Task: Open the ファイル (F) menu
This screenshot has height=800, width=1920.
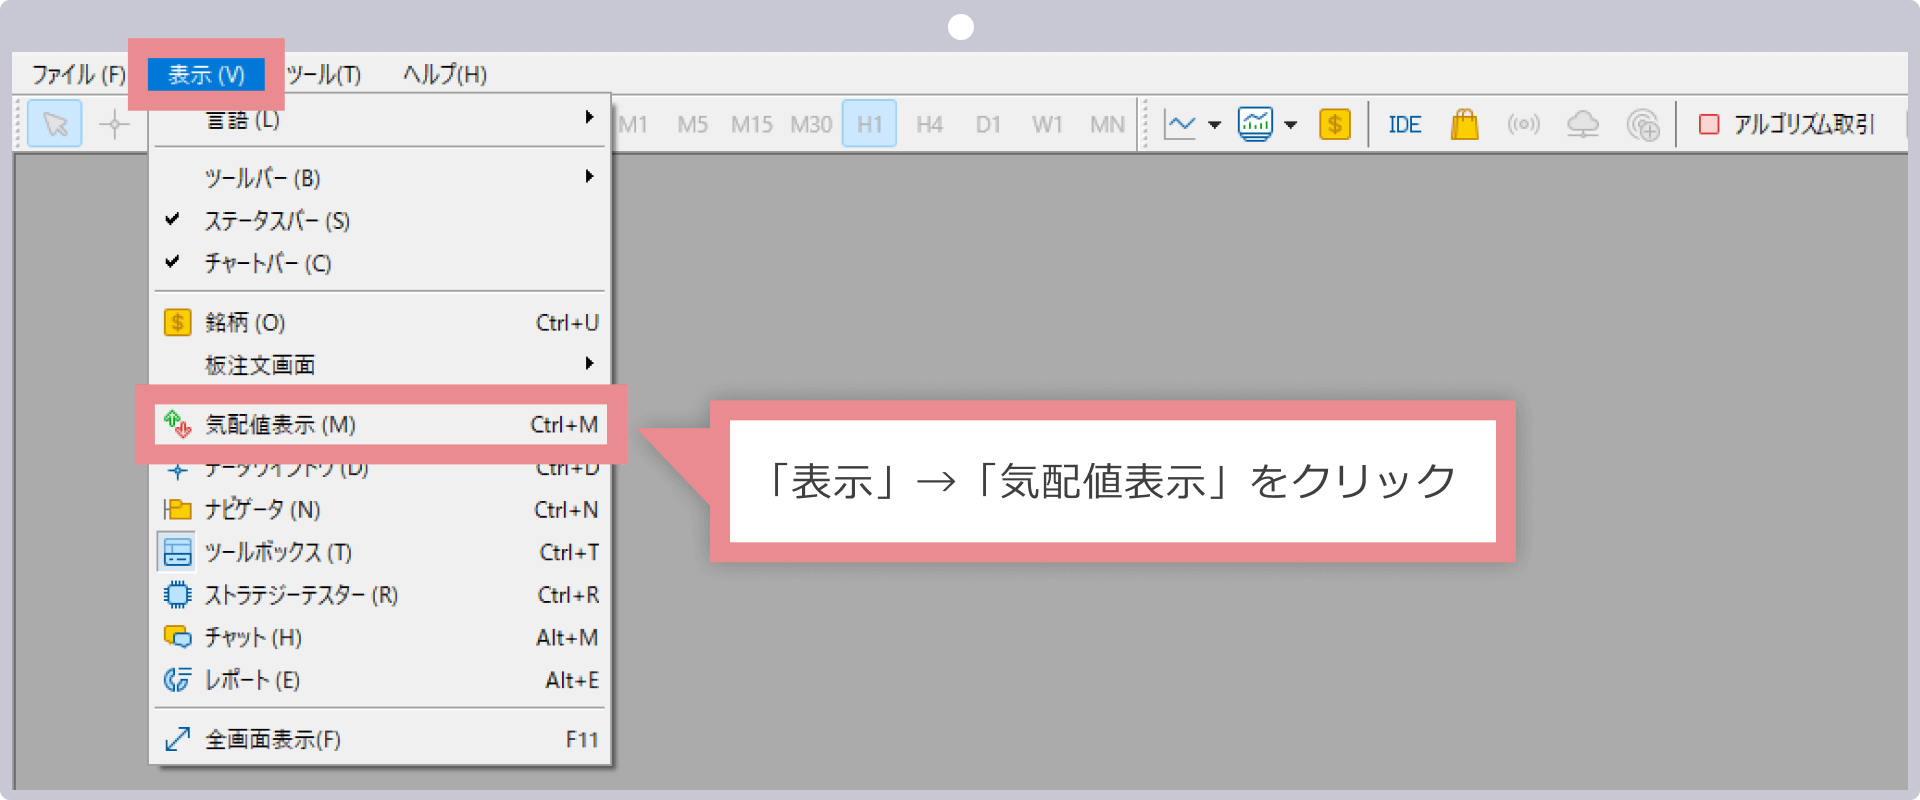Action: (x=78, y=75)
